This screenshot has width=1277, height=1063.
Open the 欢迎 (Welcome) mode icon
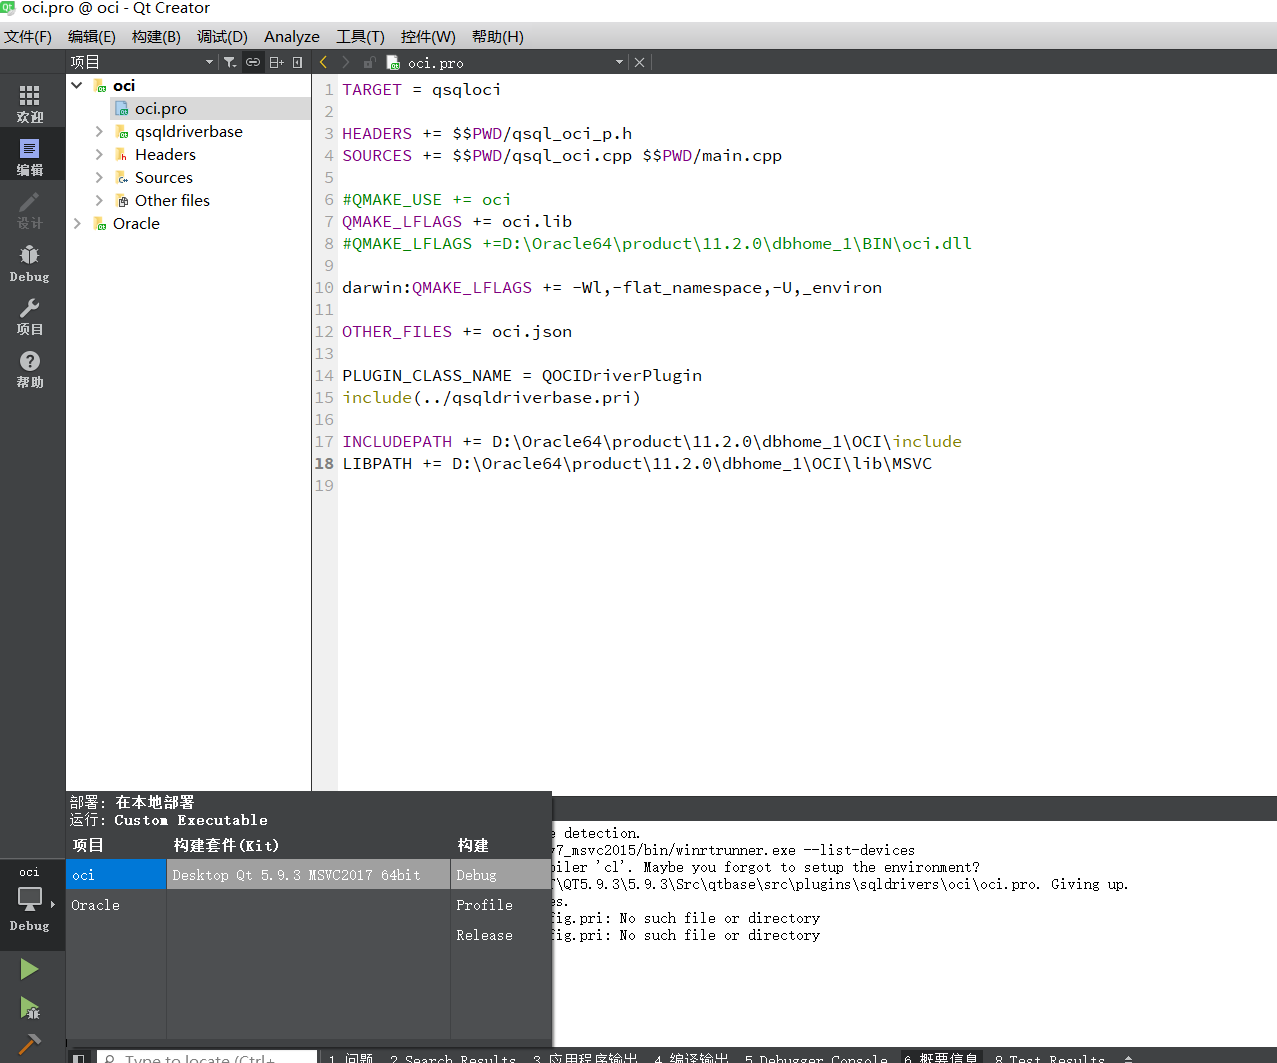click(x=30, y=100)
